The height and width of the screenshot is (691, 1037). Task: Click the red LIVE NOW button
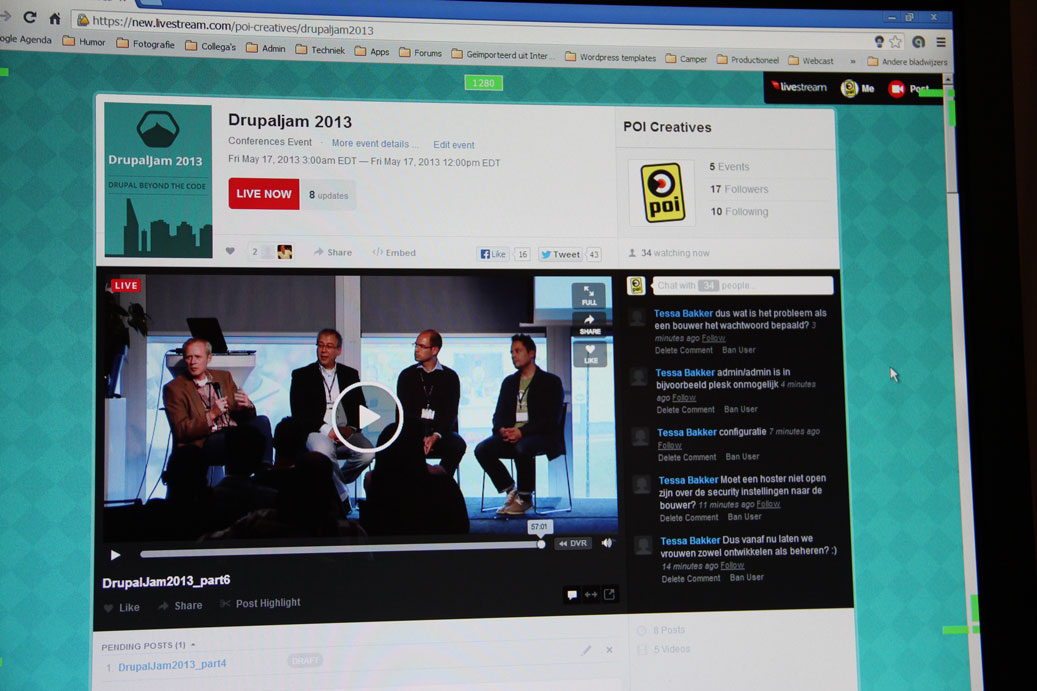pyautogui.click(x=264, y=194)
